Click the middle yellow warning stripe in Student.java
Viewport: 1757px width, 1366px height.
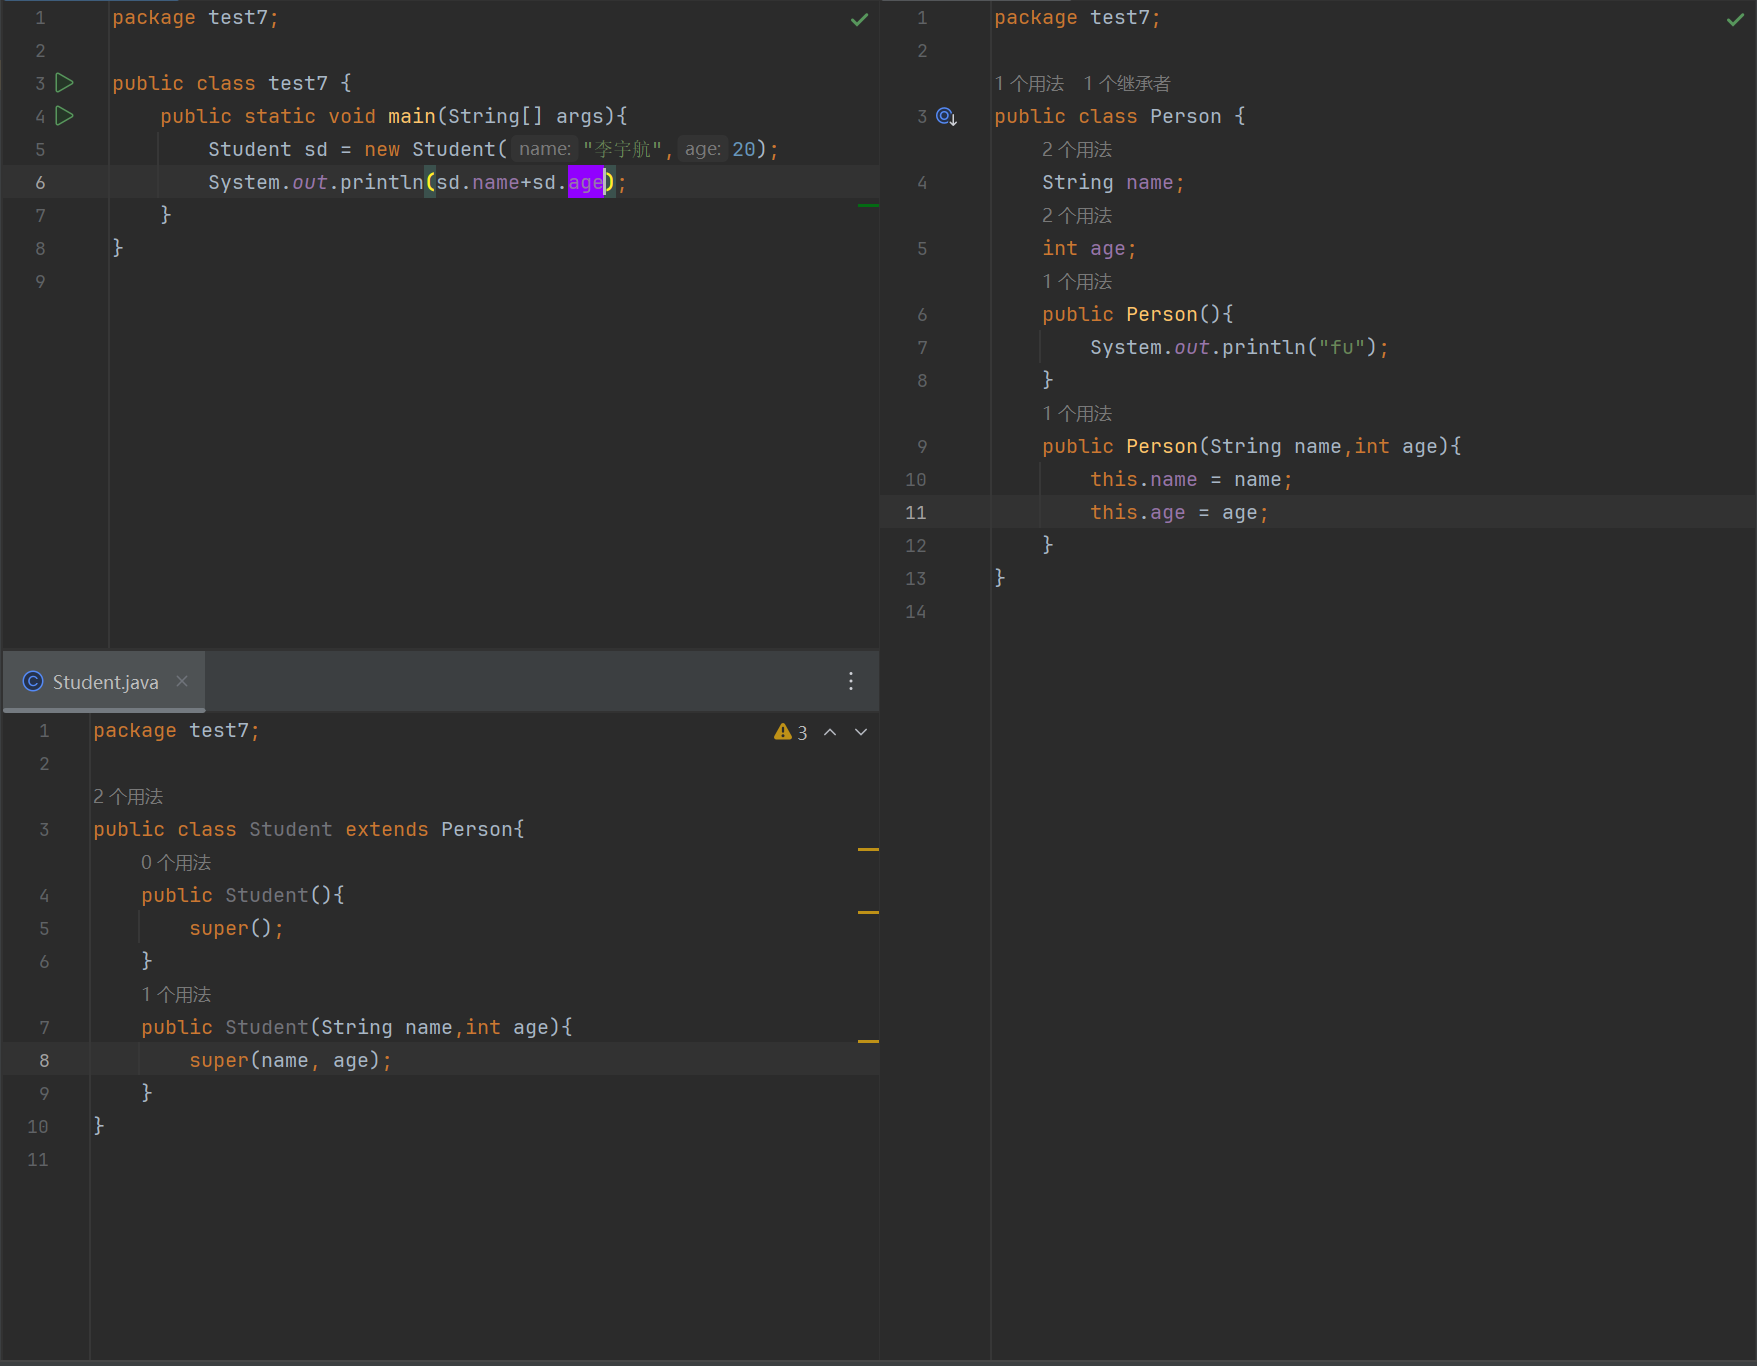(868, 912)
